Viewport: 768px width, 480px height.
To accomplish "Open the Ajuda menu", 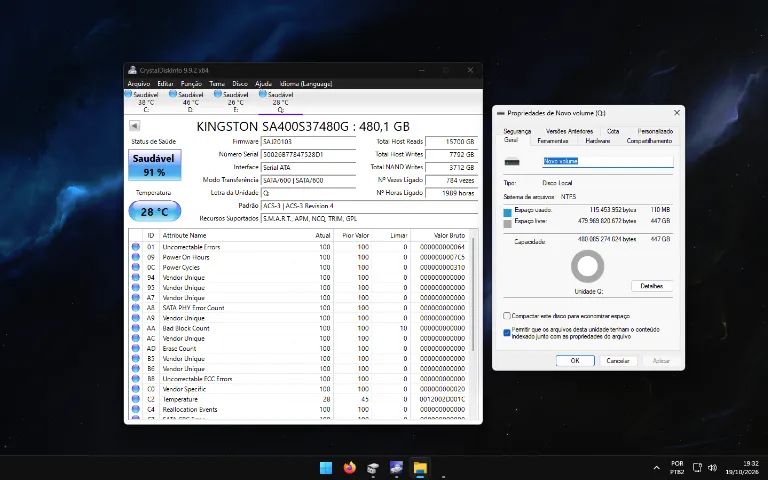I will coord(264,84).
